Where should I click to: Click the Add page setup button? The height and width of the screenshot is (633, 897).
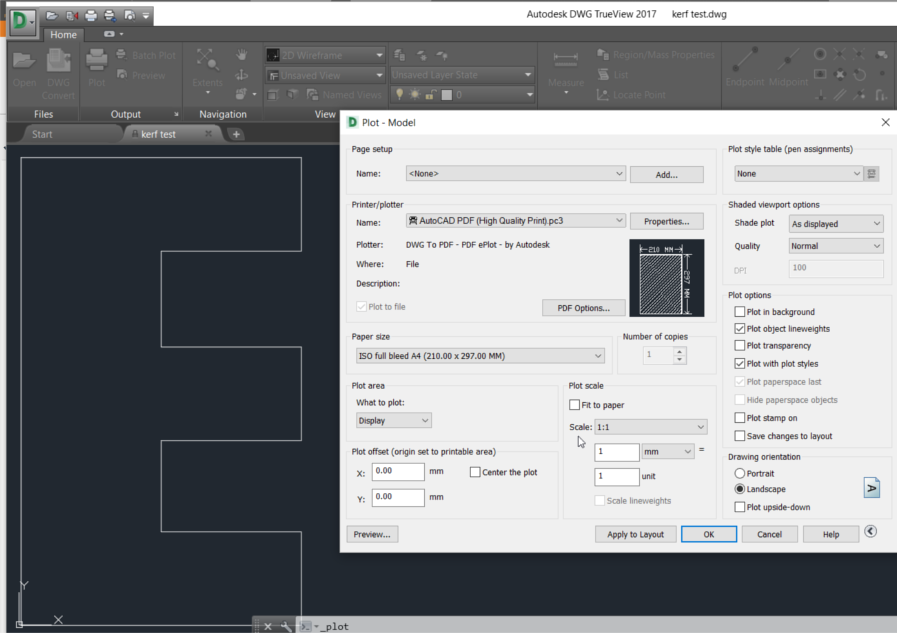click(x=666, y=174)
